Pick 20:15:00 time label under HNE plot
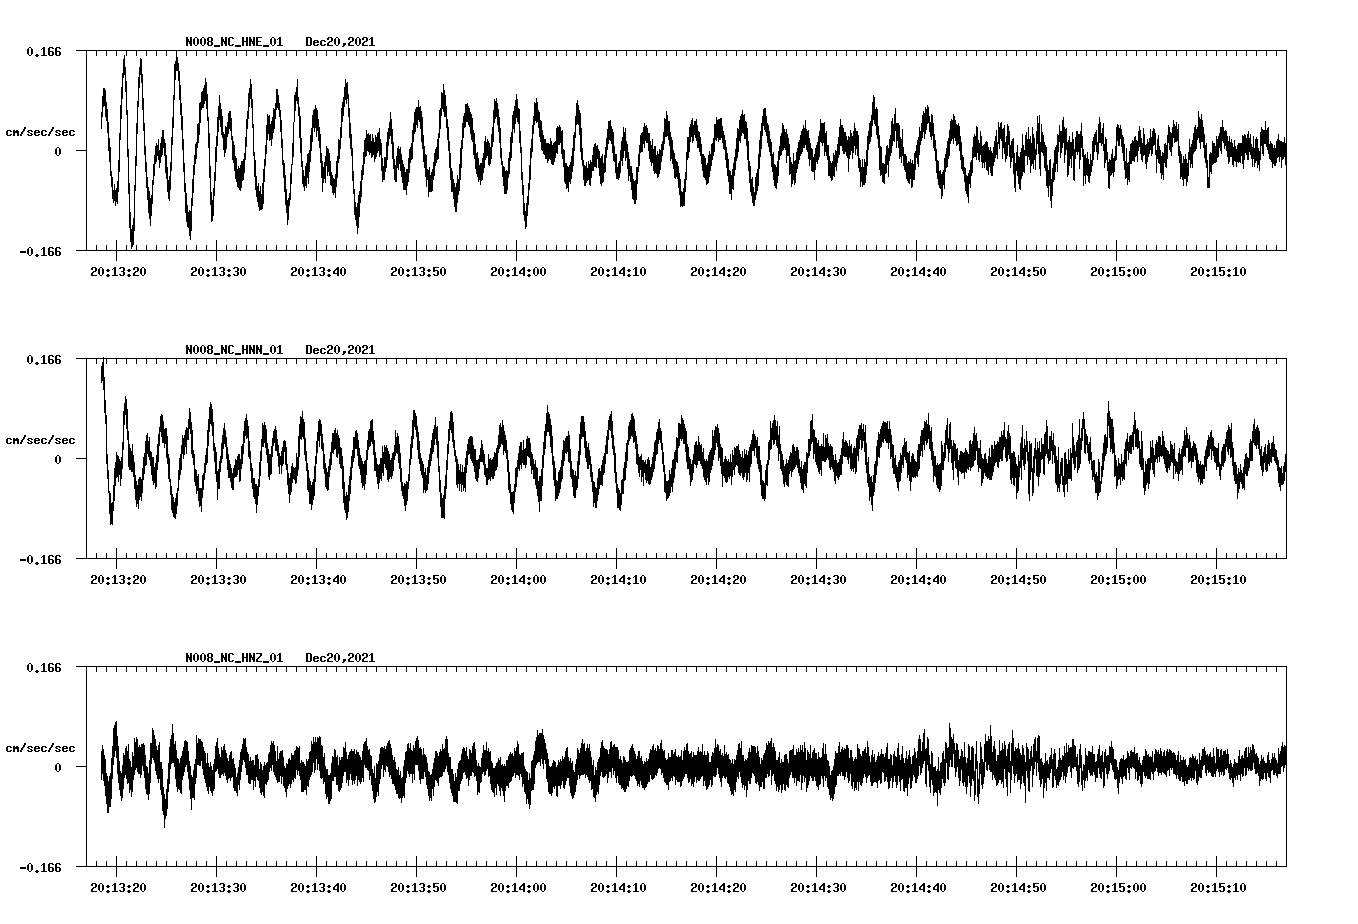This screenshot has height=924, width=1358. tap(1118, 272)
